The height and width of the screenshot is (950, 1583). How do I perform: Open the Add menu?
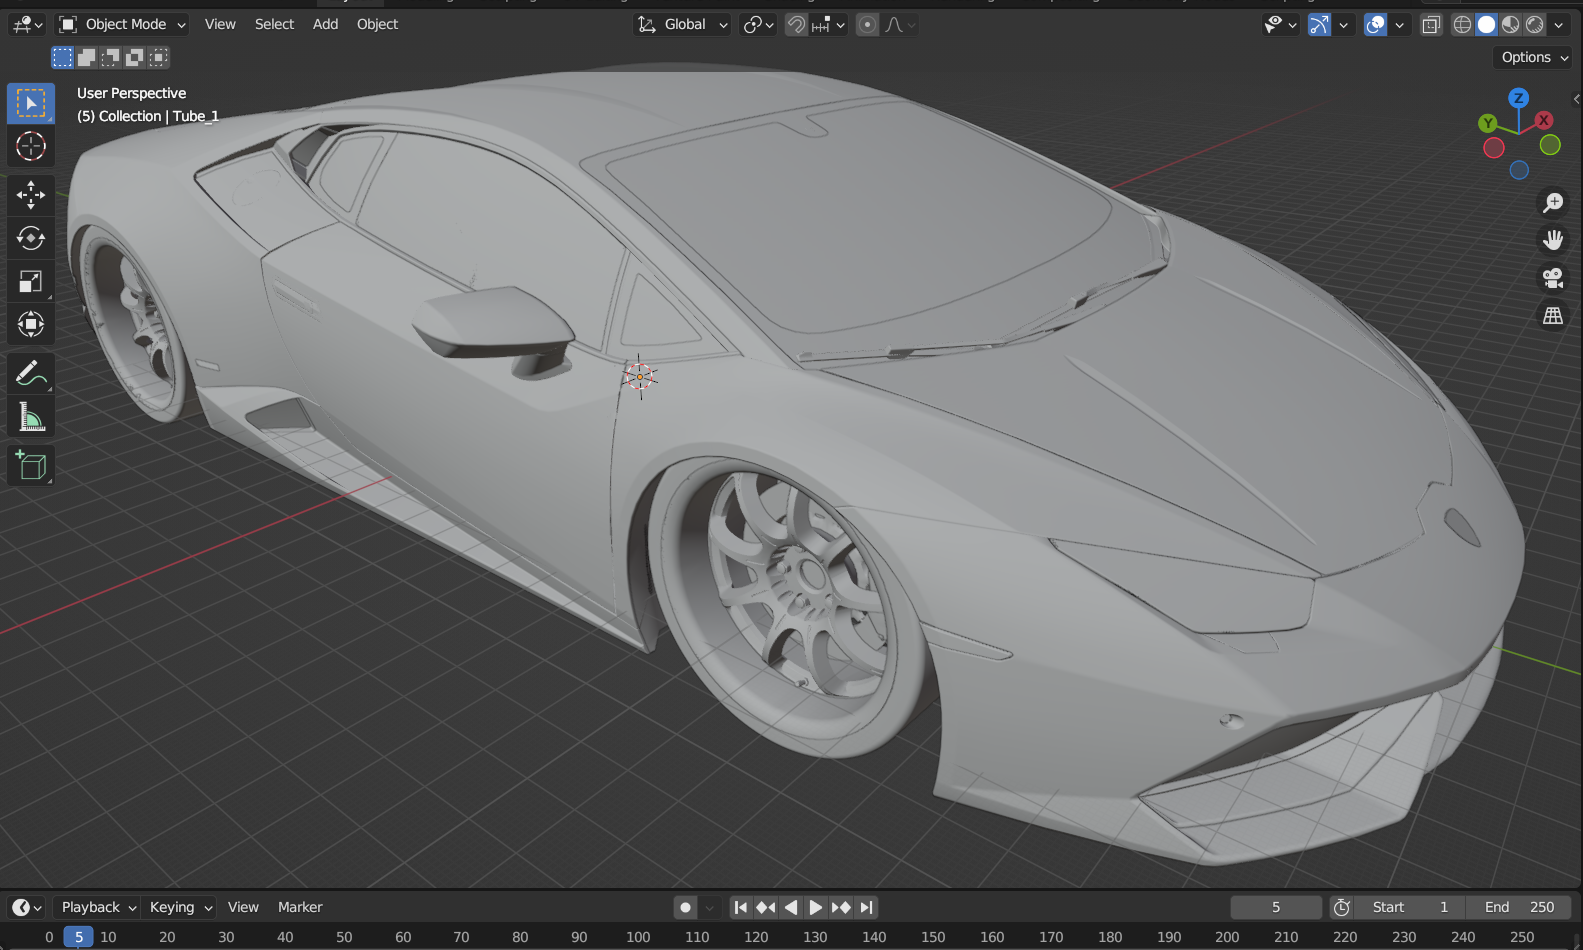325,24
